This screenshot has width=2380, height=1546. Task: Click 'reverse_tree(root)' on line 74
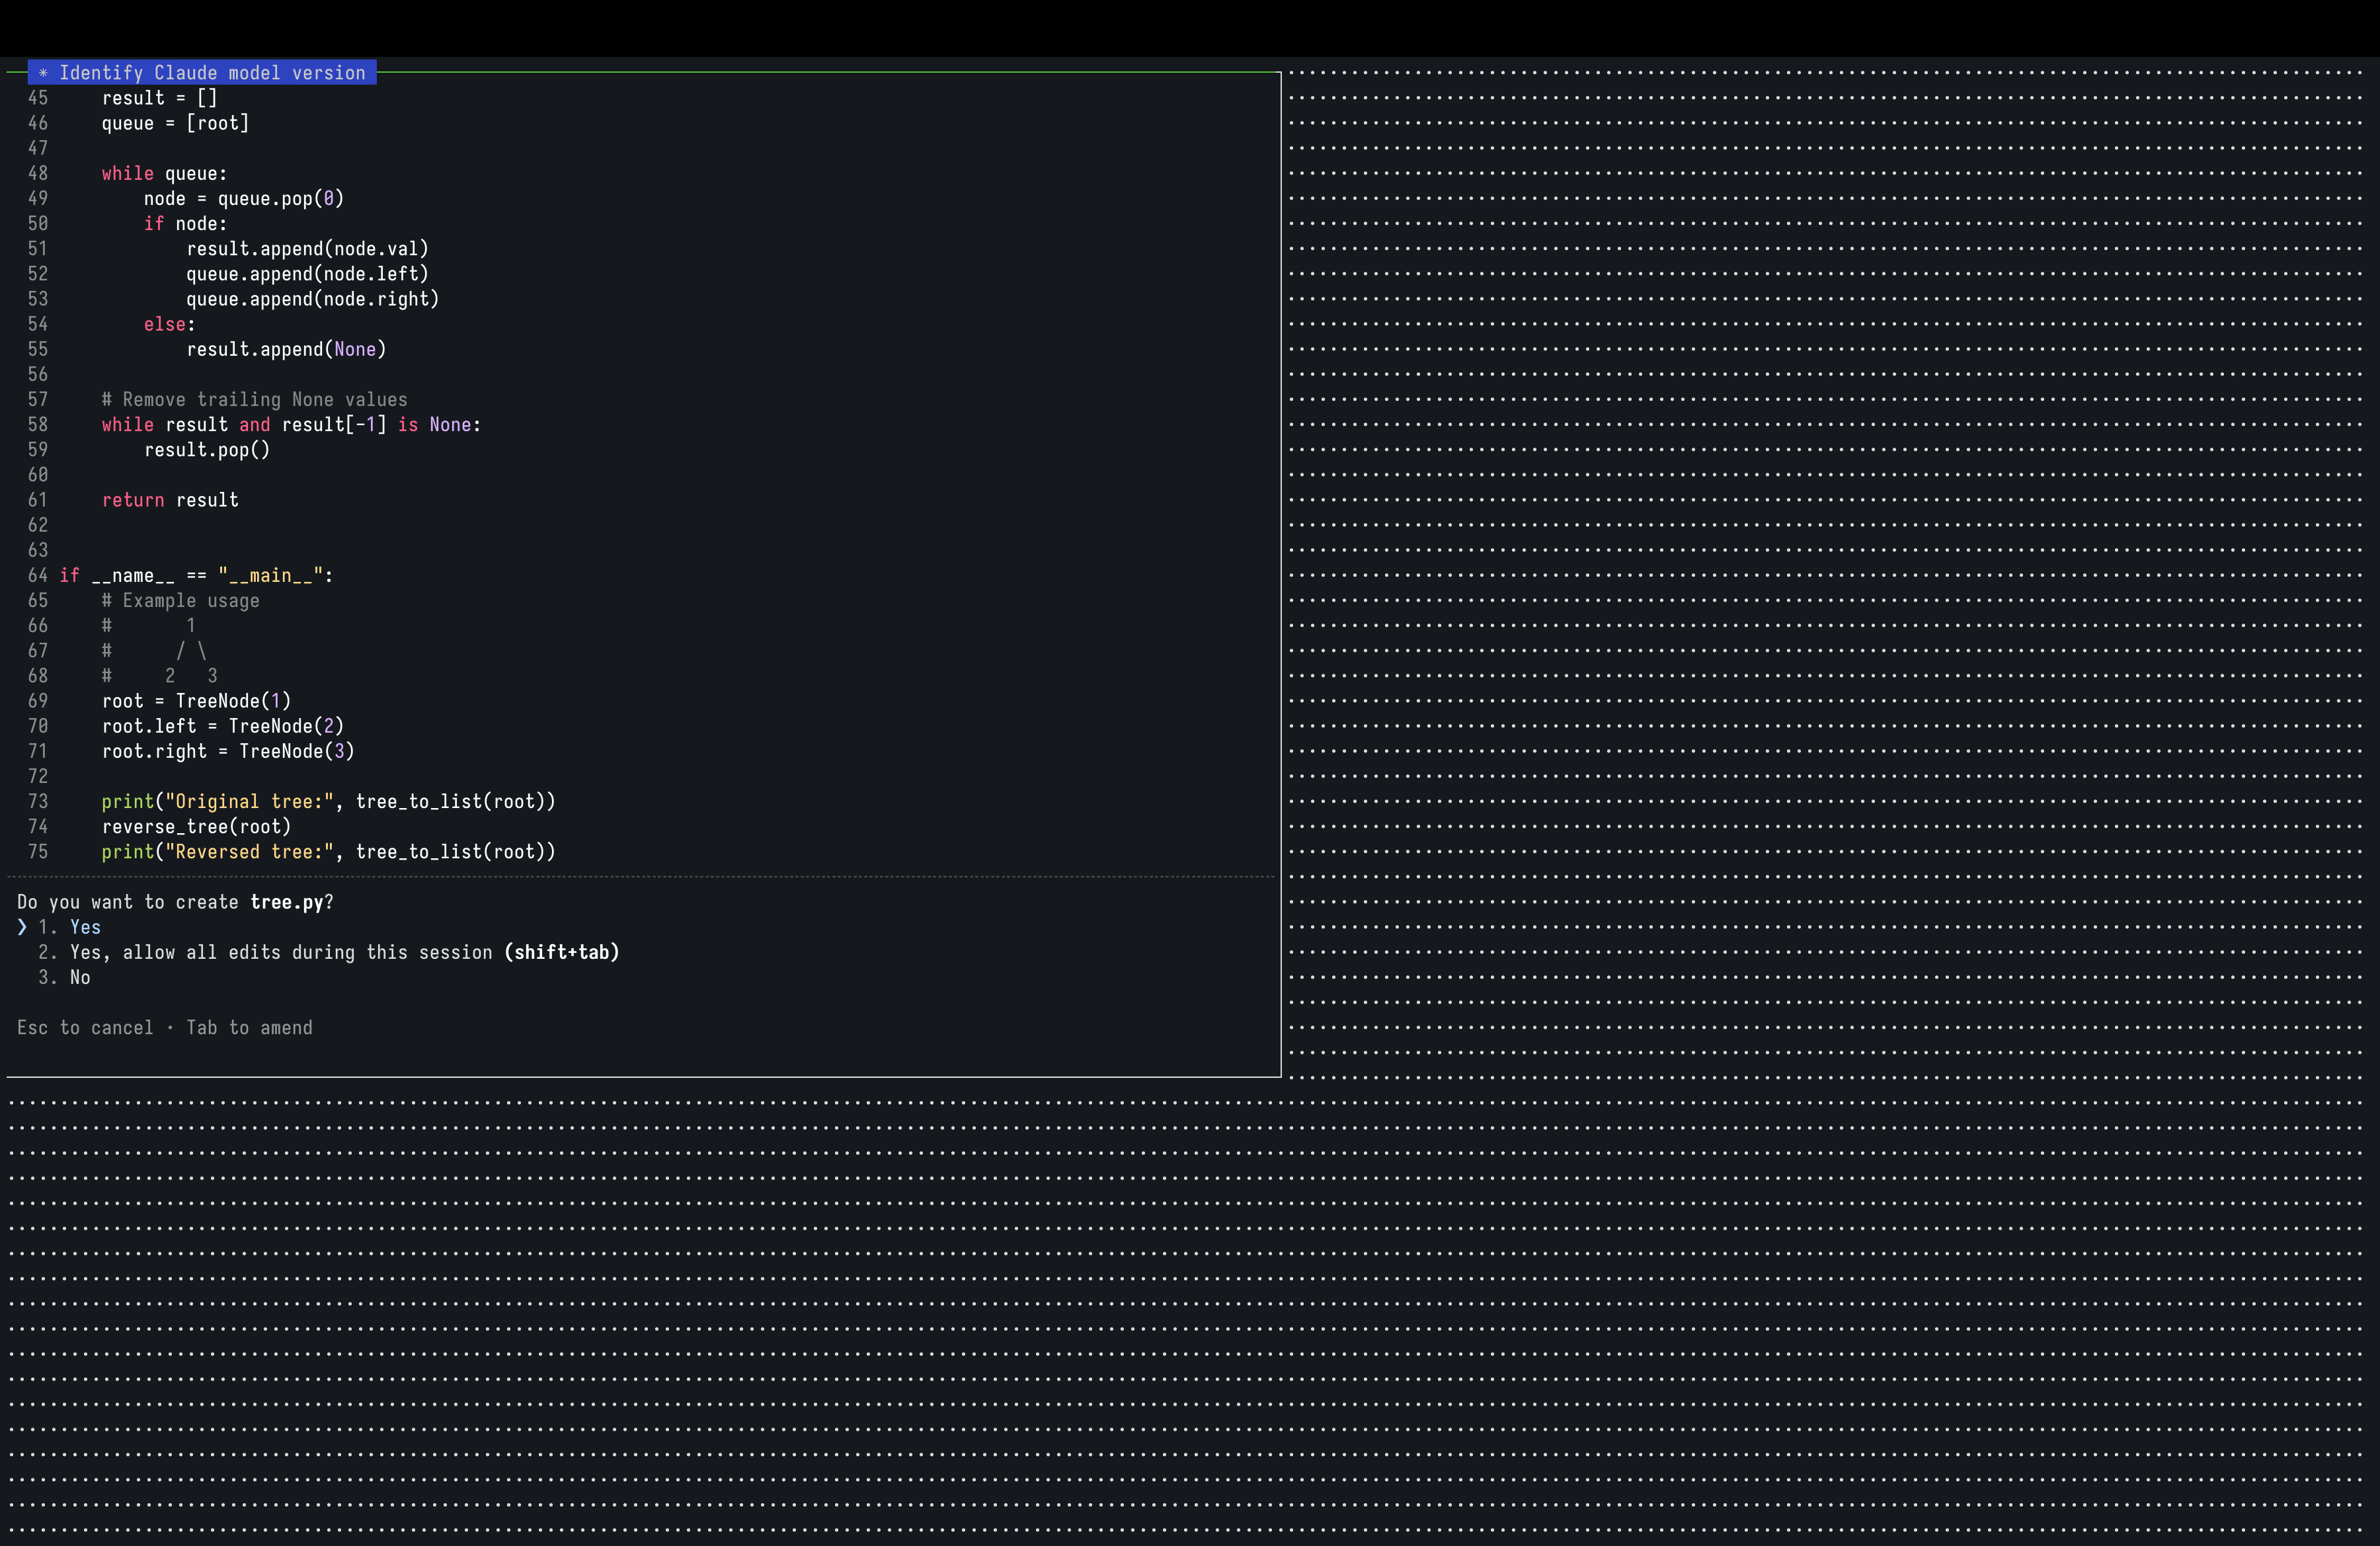(196, 827)
